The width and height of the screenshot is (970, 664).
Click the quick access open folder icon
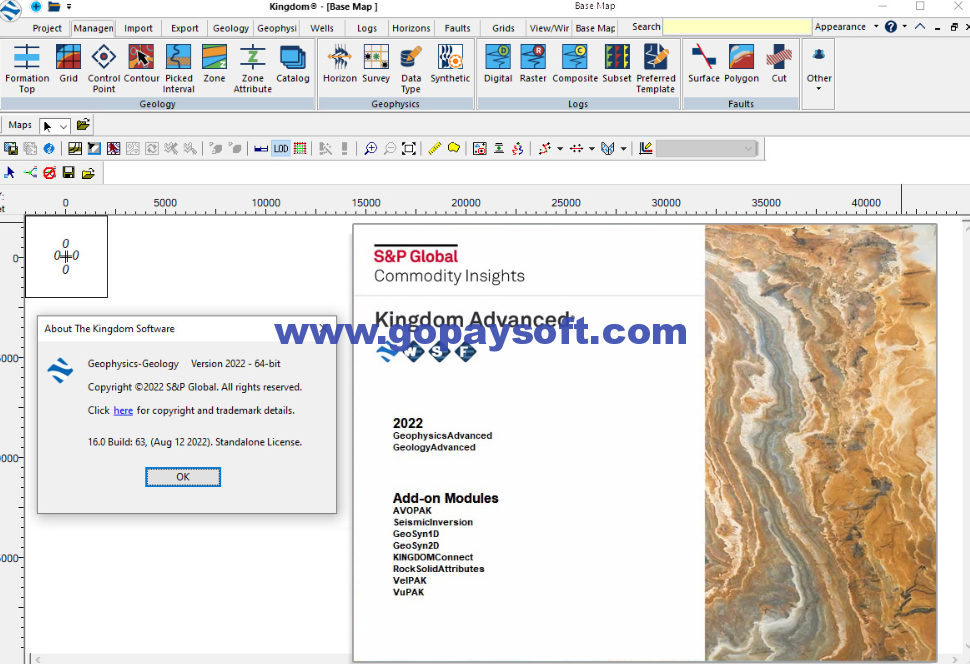(54, 7)
